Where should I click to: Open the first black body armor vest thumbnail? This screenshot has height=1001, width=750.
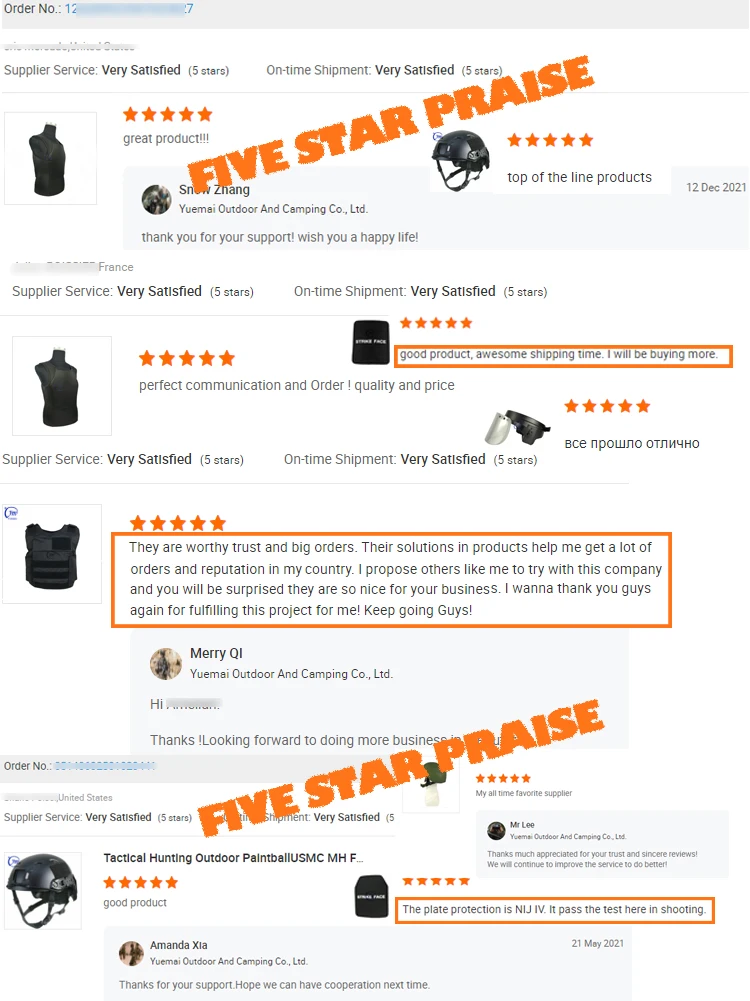(x=50, y=158)
